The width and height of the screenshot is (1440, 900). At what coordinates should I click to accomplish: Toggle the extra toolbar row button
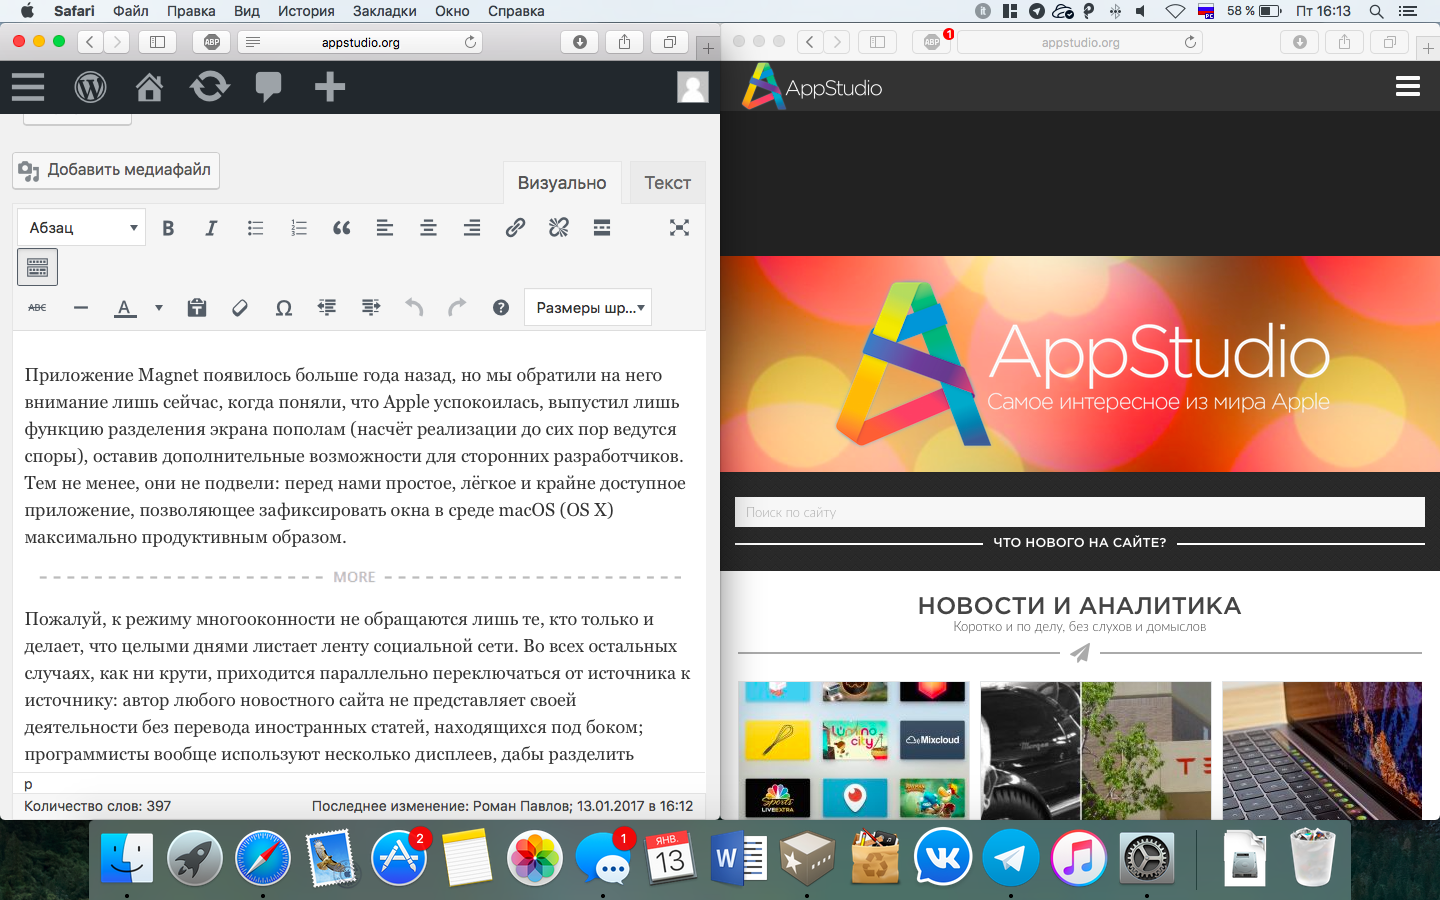(x=38, y=267)
